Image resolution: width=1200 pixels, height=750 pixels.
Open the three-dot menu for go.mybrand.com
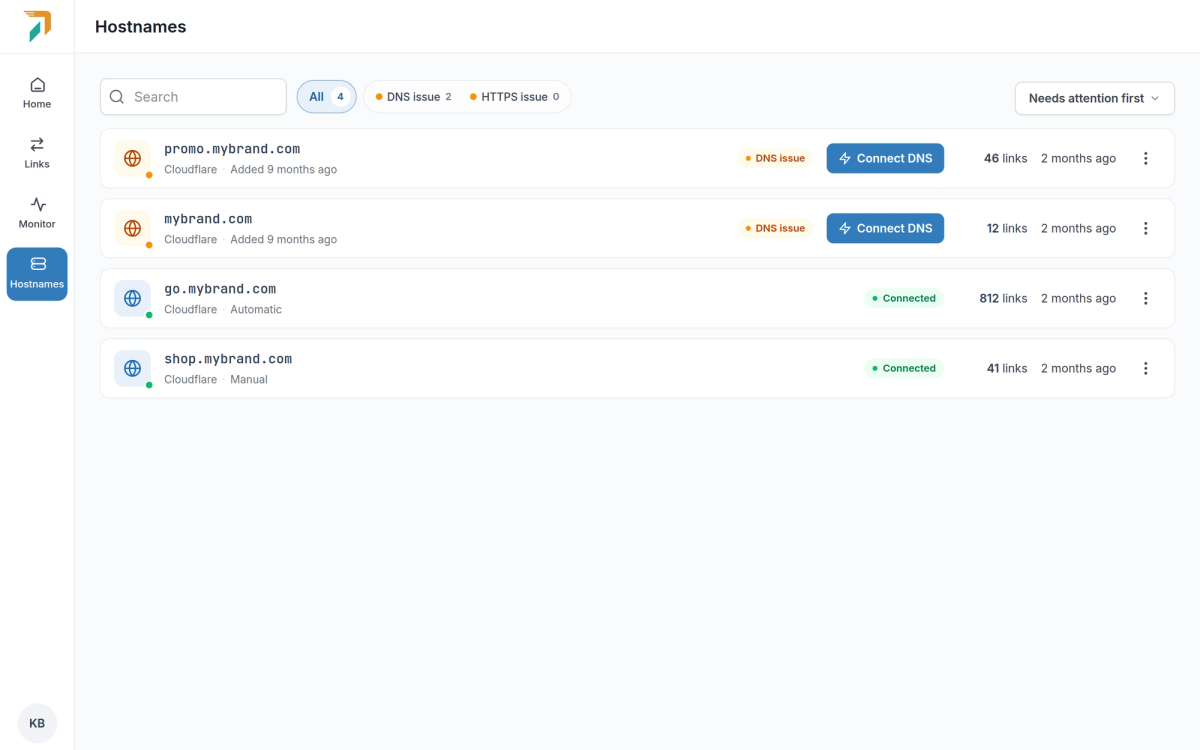1146,298
